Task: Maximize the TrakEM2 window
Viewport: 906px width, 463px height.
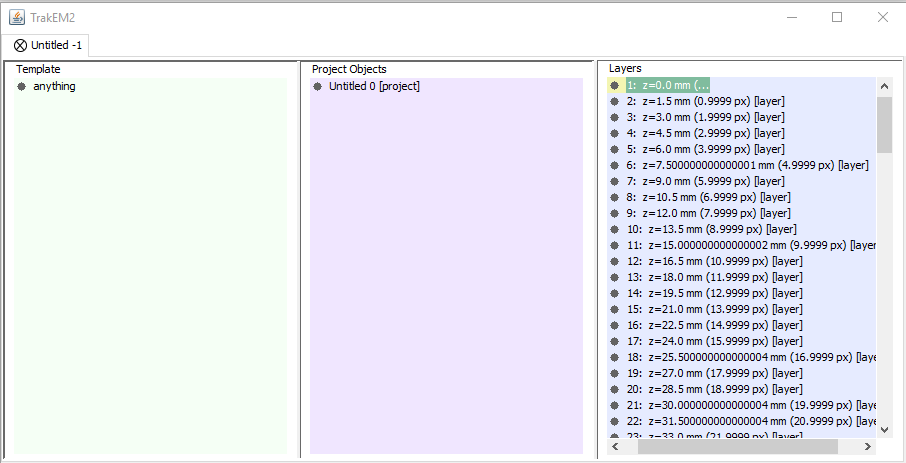Action: (x=837, y=17)
